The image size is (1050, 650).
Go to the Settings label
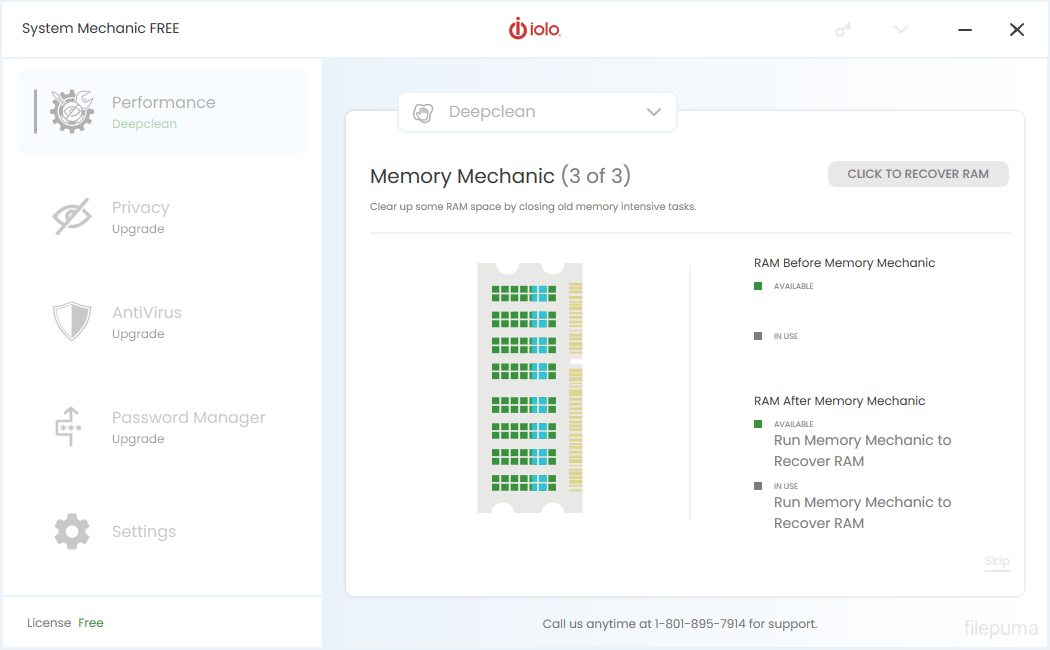coord(144,532)
